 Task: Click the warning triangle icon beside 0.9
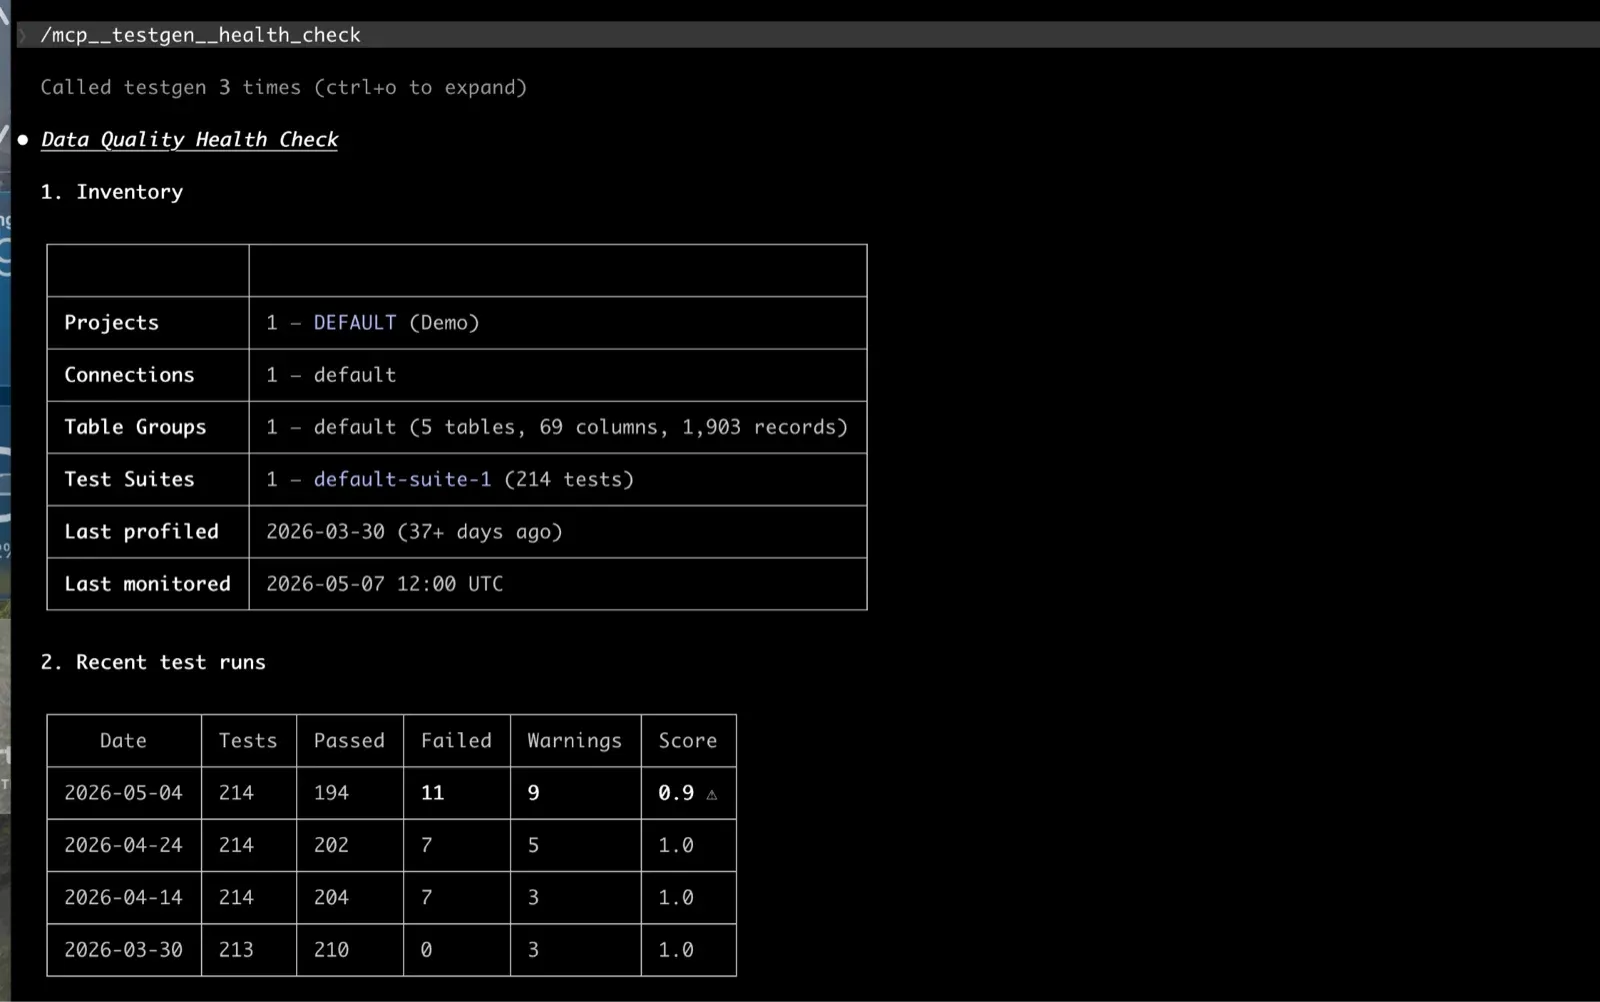pos(712,795)
